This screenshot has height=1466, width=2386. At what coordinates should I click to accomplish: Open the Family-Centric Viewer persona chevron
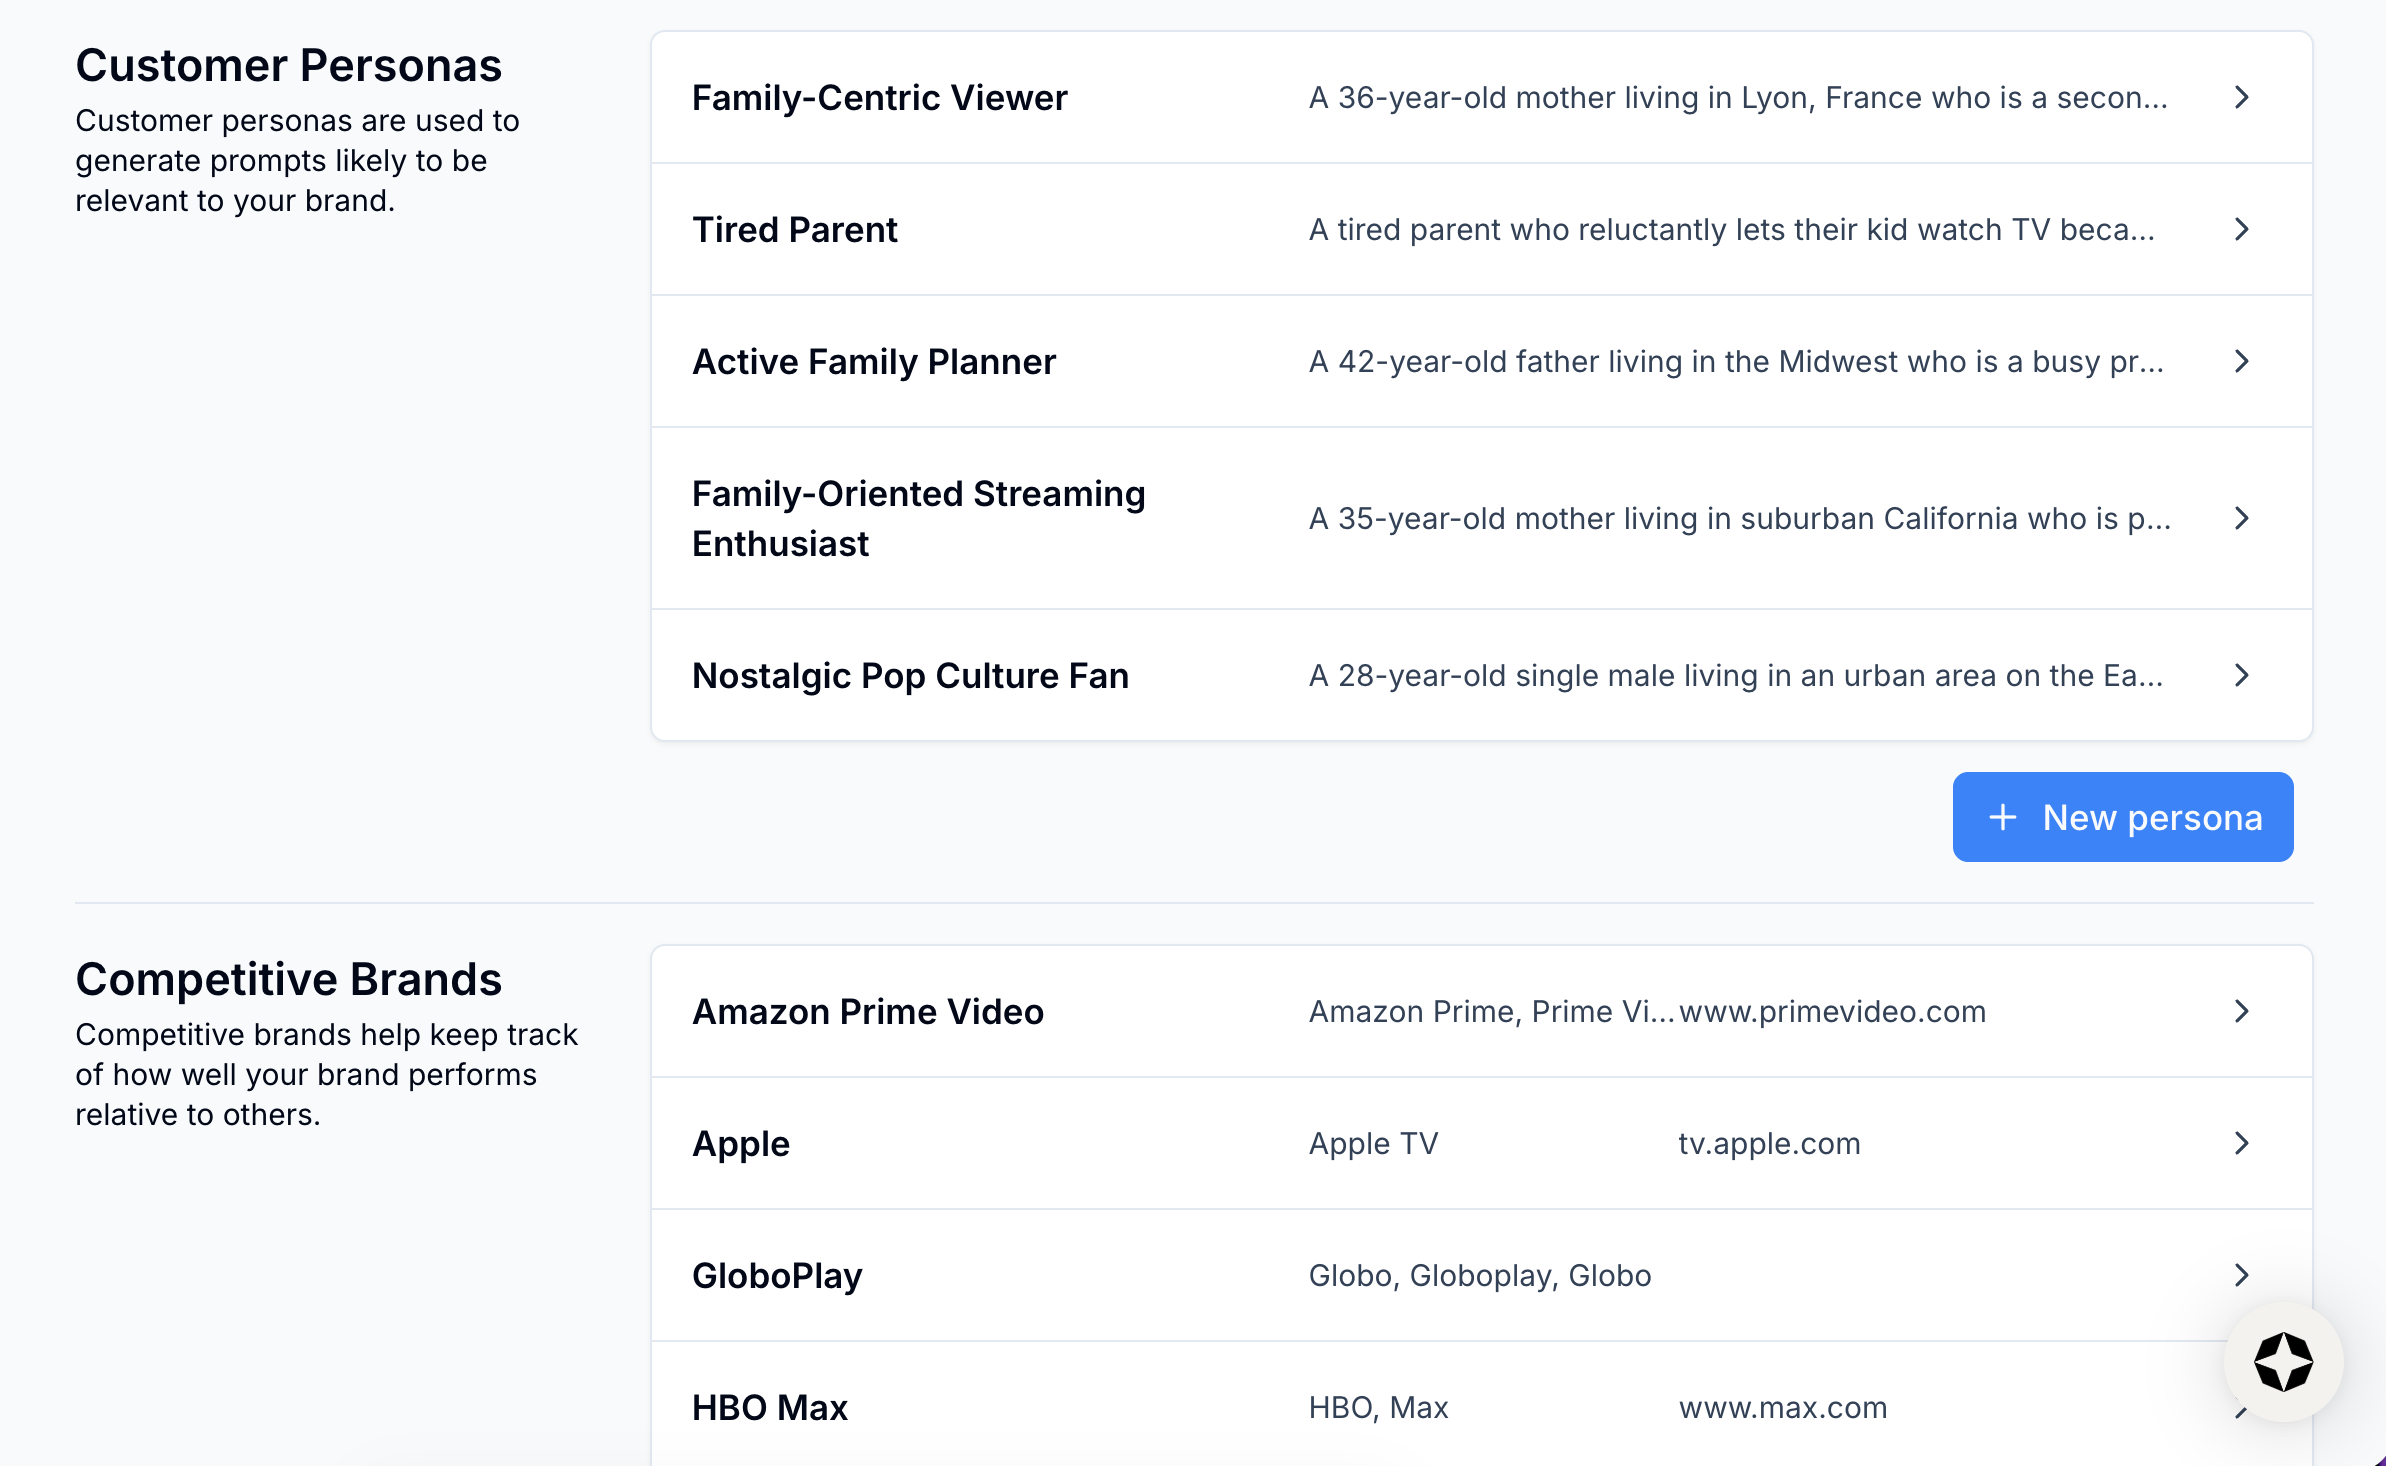coord(2241,97)
